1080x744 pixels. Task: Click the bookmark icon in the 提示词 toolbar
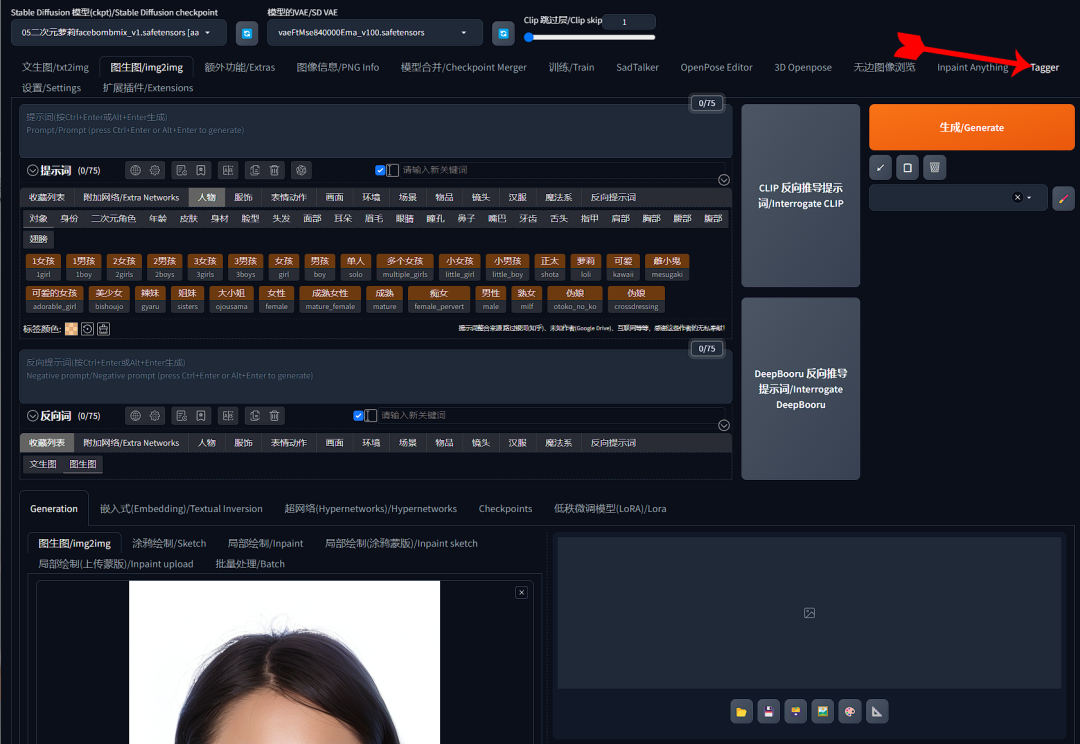pyautogui.click(x=200, y=170)
